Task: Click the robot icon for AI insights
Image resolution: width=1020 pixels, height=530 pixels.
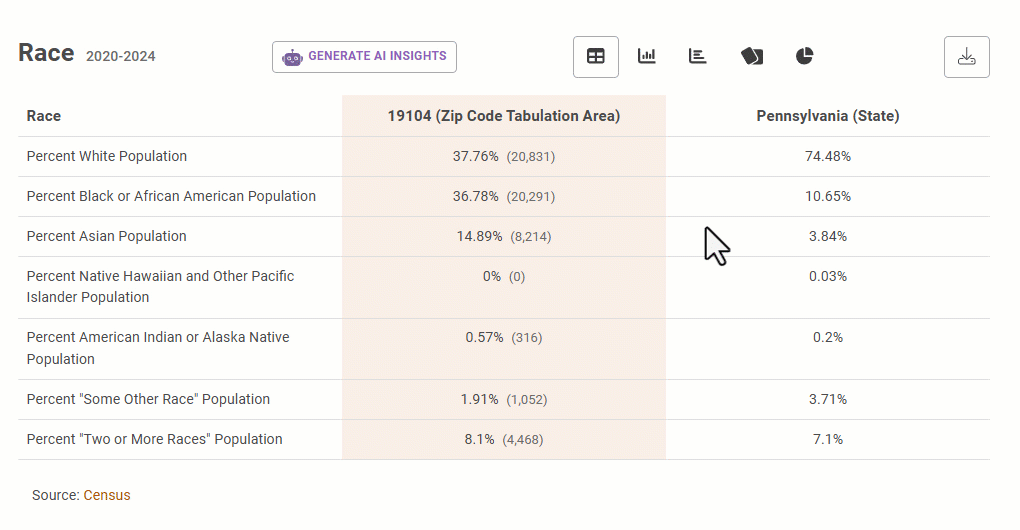Action: tap(292, 57)
